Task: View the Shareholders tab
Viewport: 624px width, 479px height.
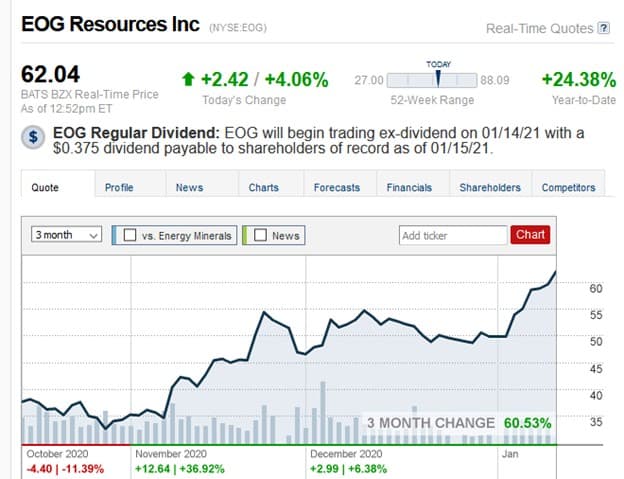Action: click(x=490, y=187)
